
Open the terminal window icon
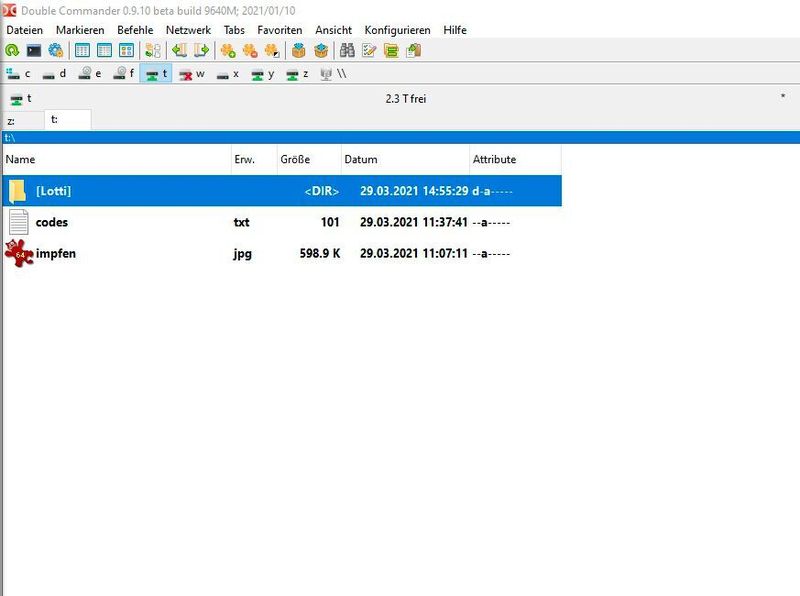point(34,51)
